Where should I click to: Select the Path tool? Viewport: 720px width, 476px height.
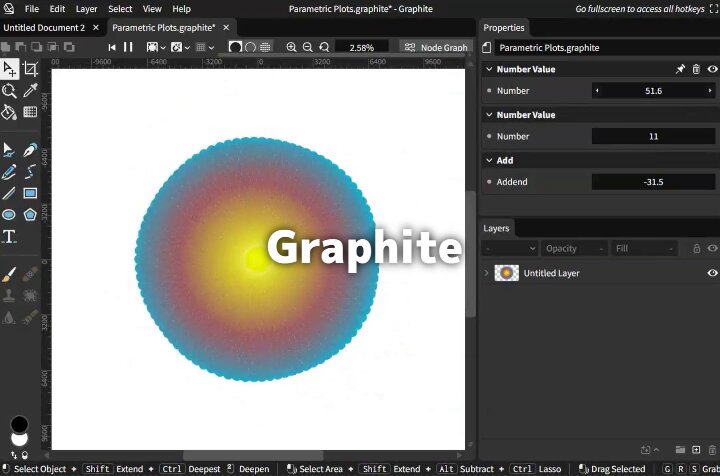9,150
